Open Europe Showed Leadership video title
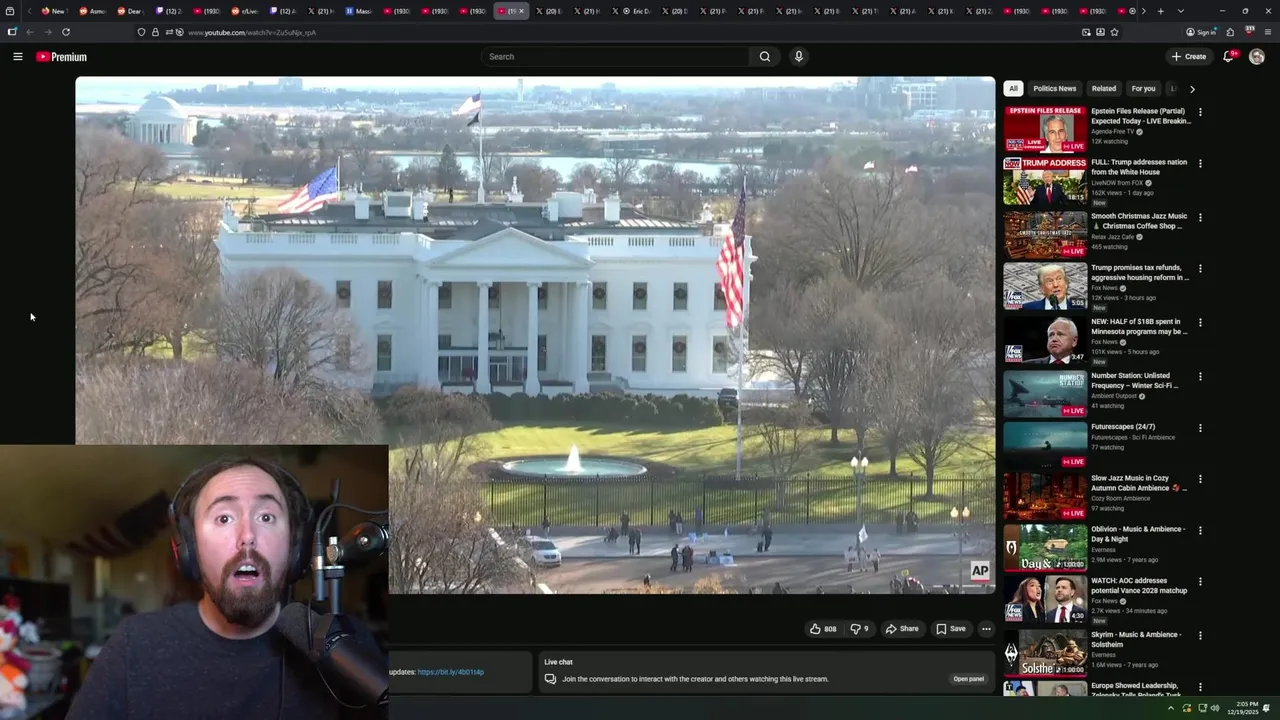Viewport: 1280px width, 720px height. pyautogui.click(x=1136, y=690)
